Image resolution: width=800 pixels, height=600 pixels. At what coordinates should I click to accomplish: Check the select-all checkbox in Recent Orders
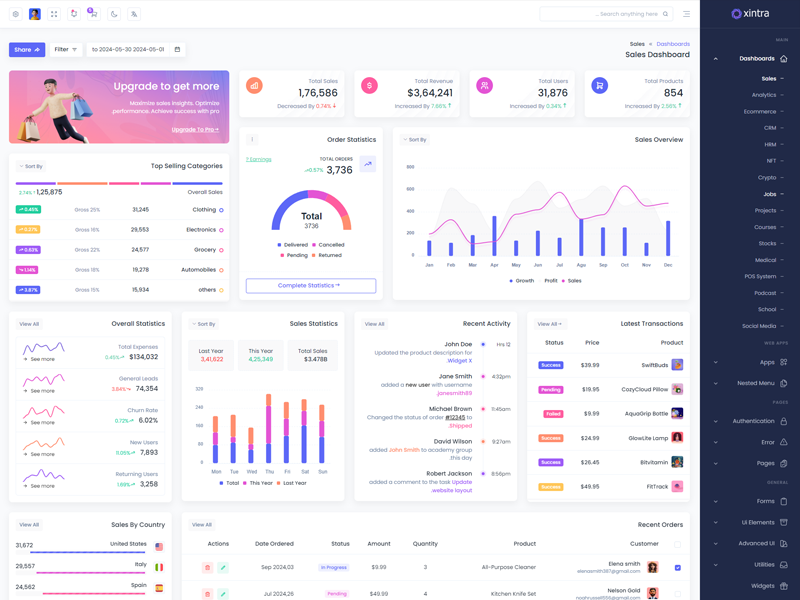pyautogui.click(x=677, y=544)
